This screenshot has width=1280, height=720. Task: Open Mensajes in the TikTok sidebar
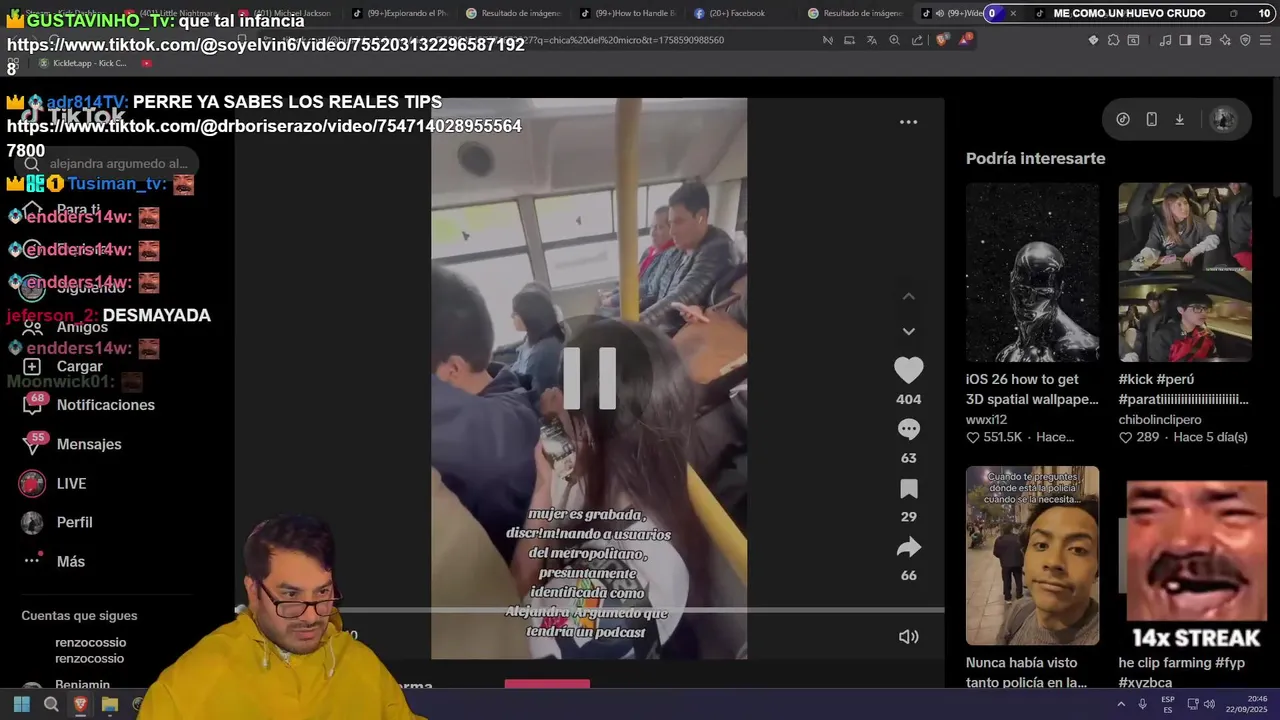click(72, 444)
